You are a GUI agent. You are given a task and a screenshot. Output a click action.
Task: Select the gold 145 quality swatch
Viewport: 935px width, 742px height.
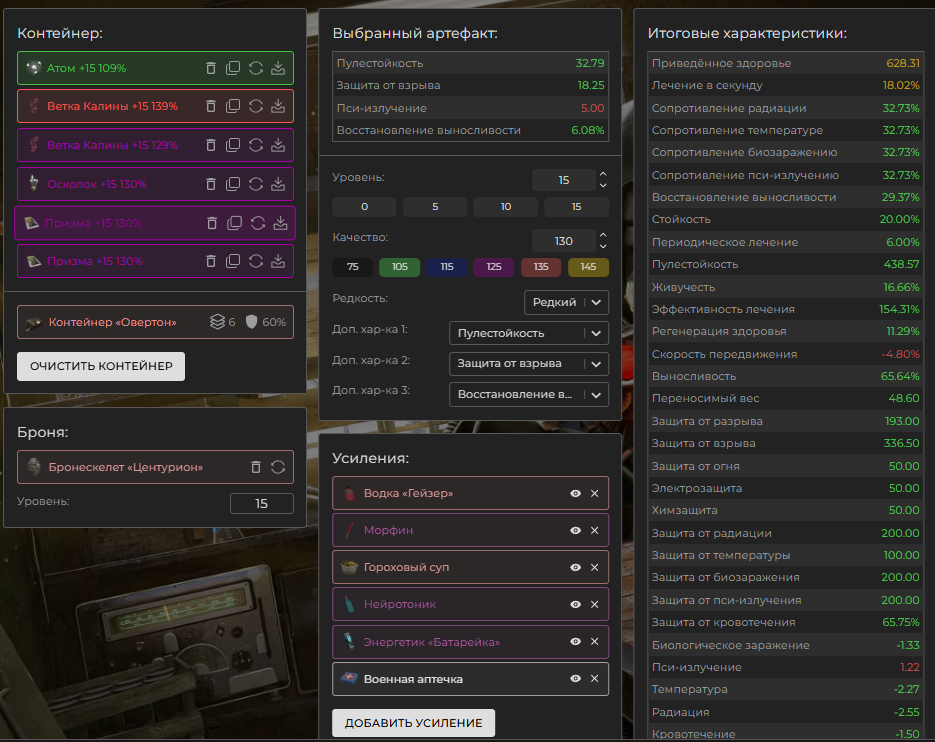pyautogui.click(x=589, y=267)
